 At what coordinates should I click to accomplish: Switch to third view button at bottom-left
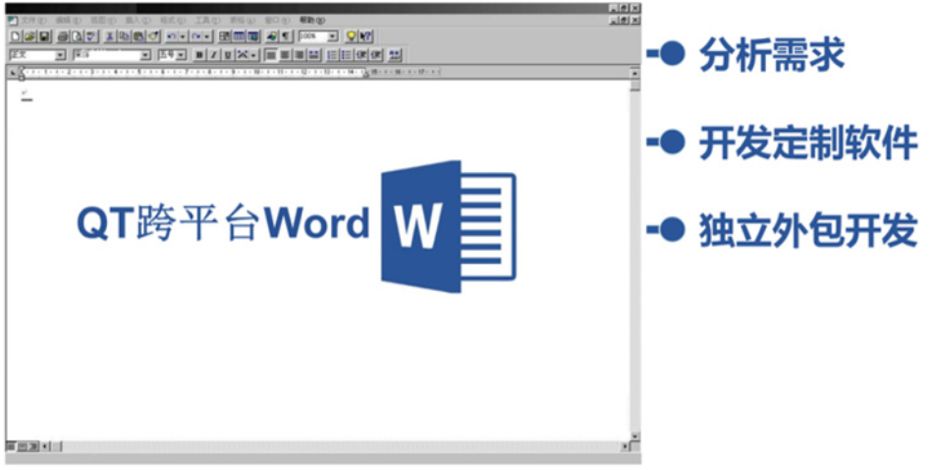pos(33,446)
